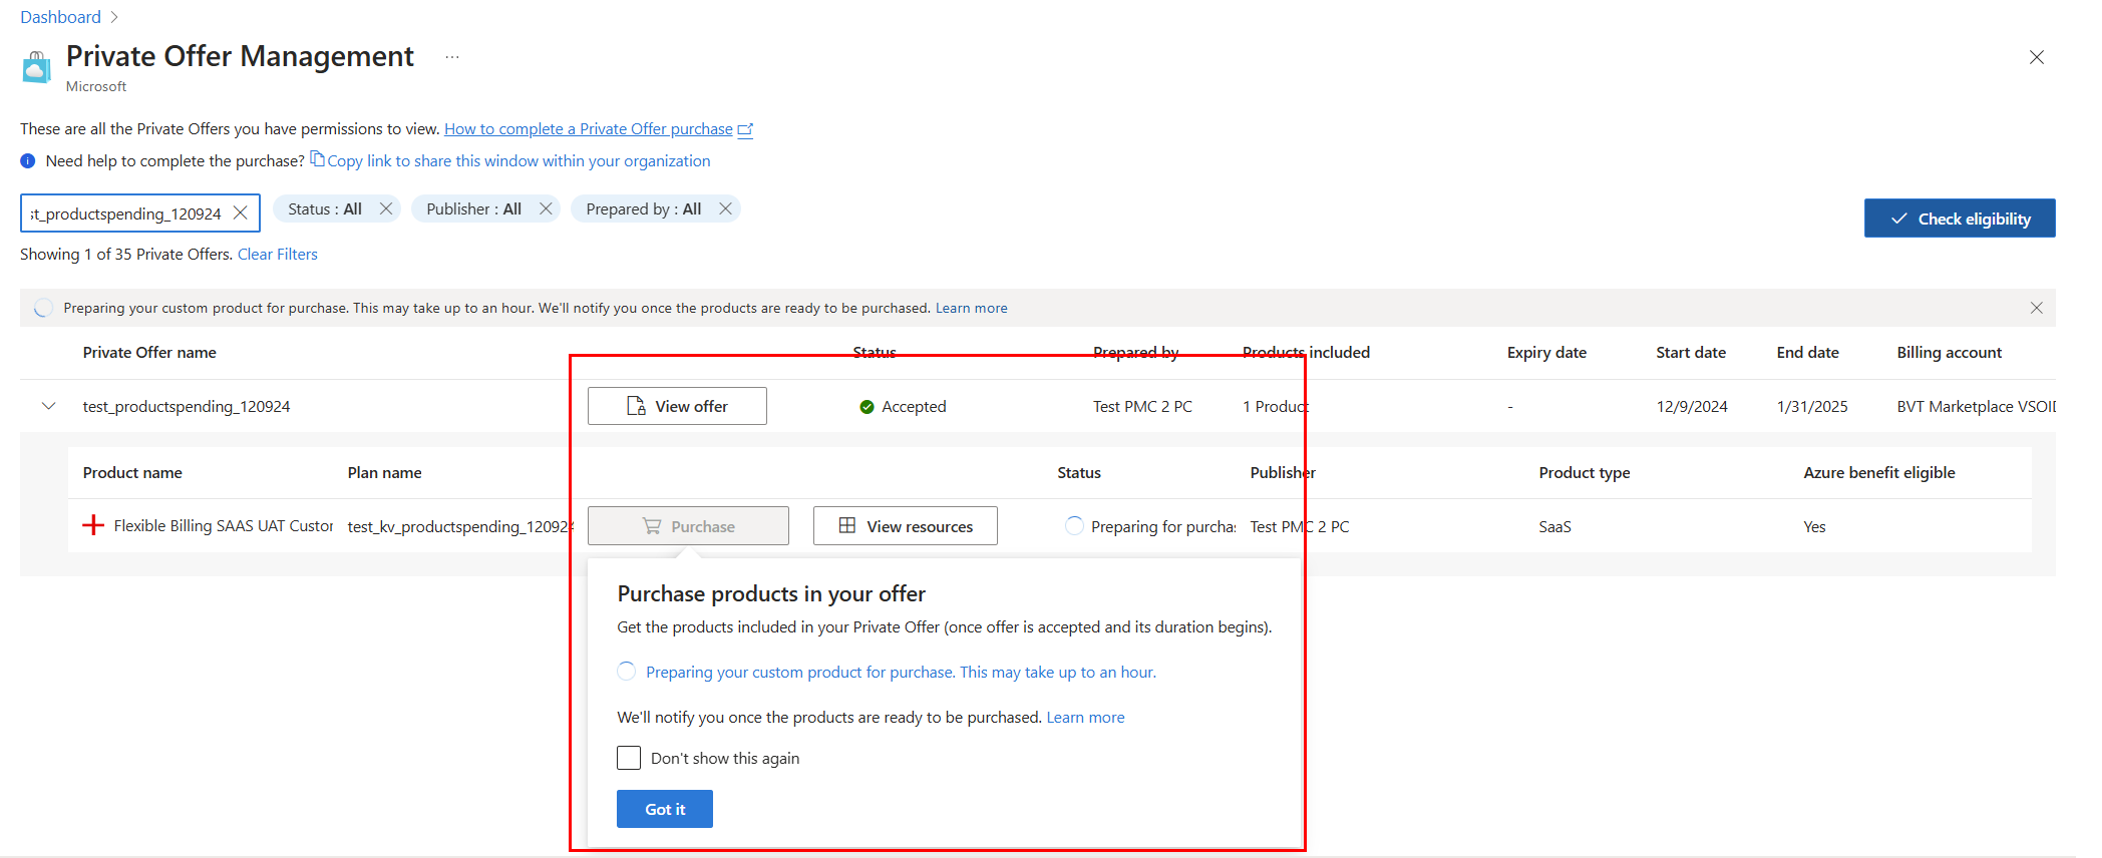
Task: Click the Billing account column header
Action: coord(1949,352)
